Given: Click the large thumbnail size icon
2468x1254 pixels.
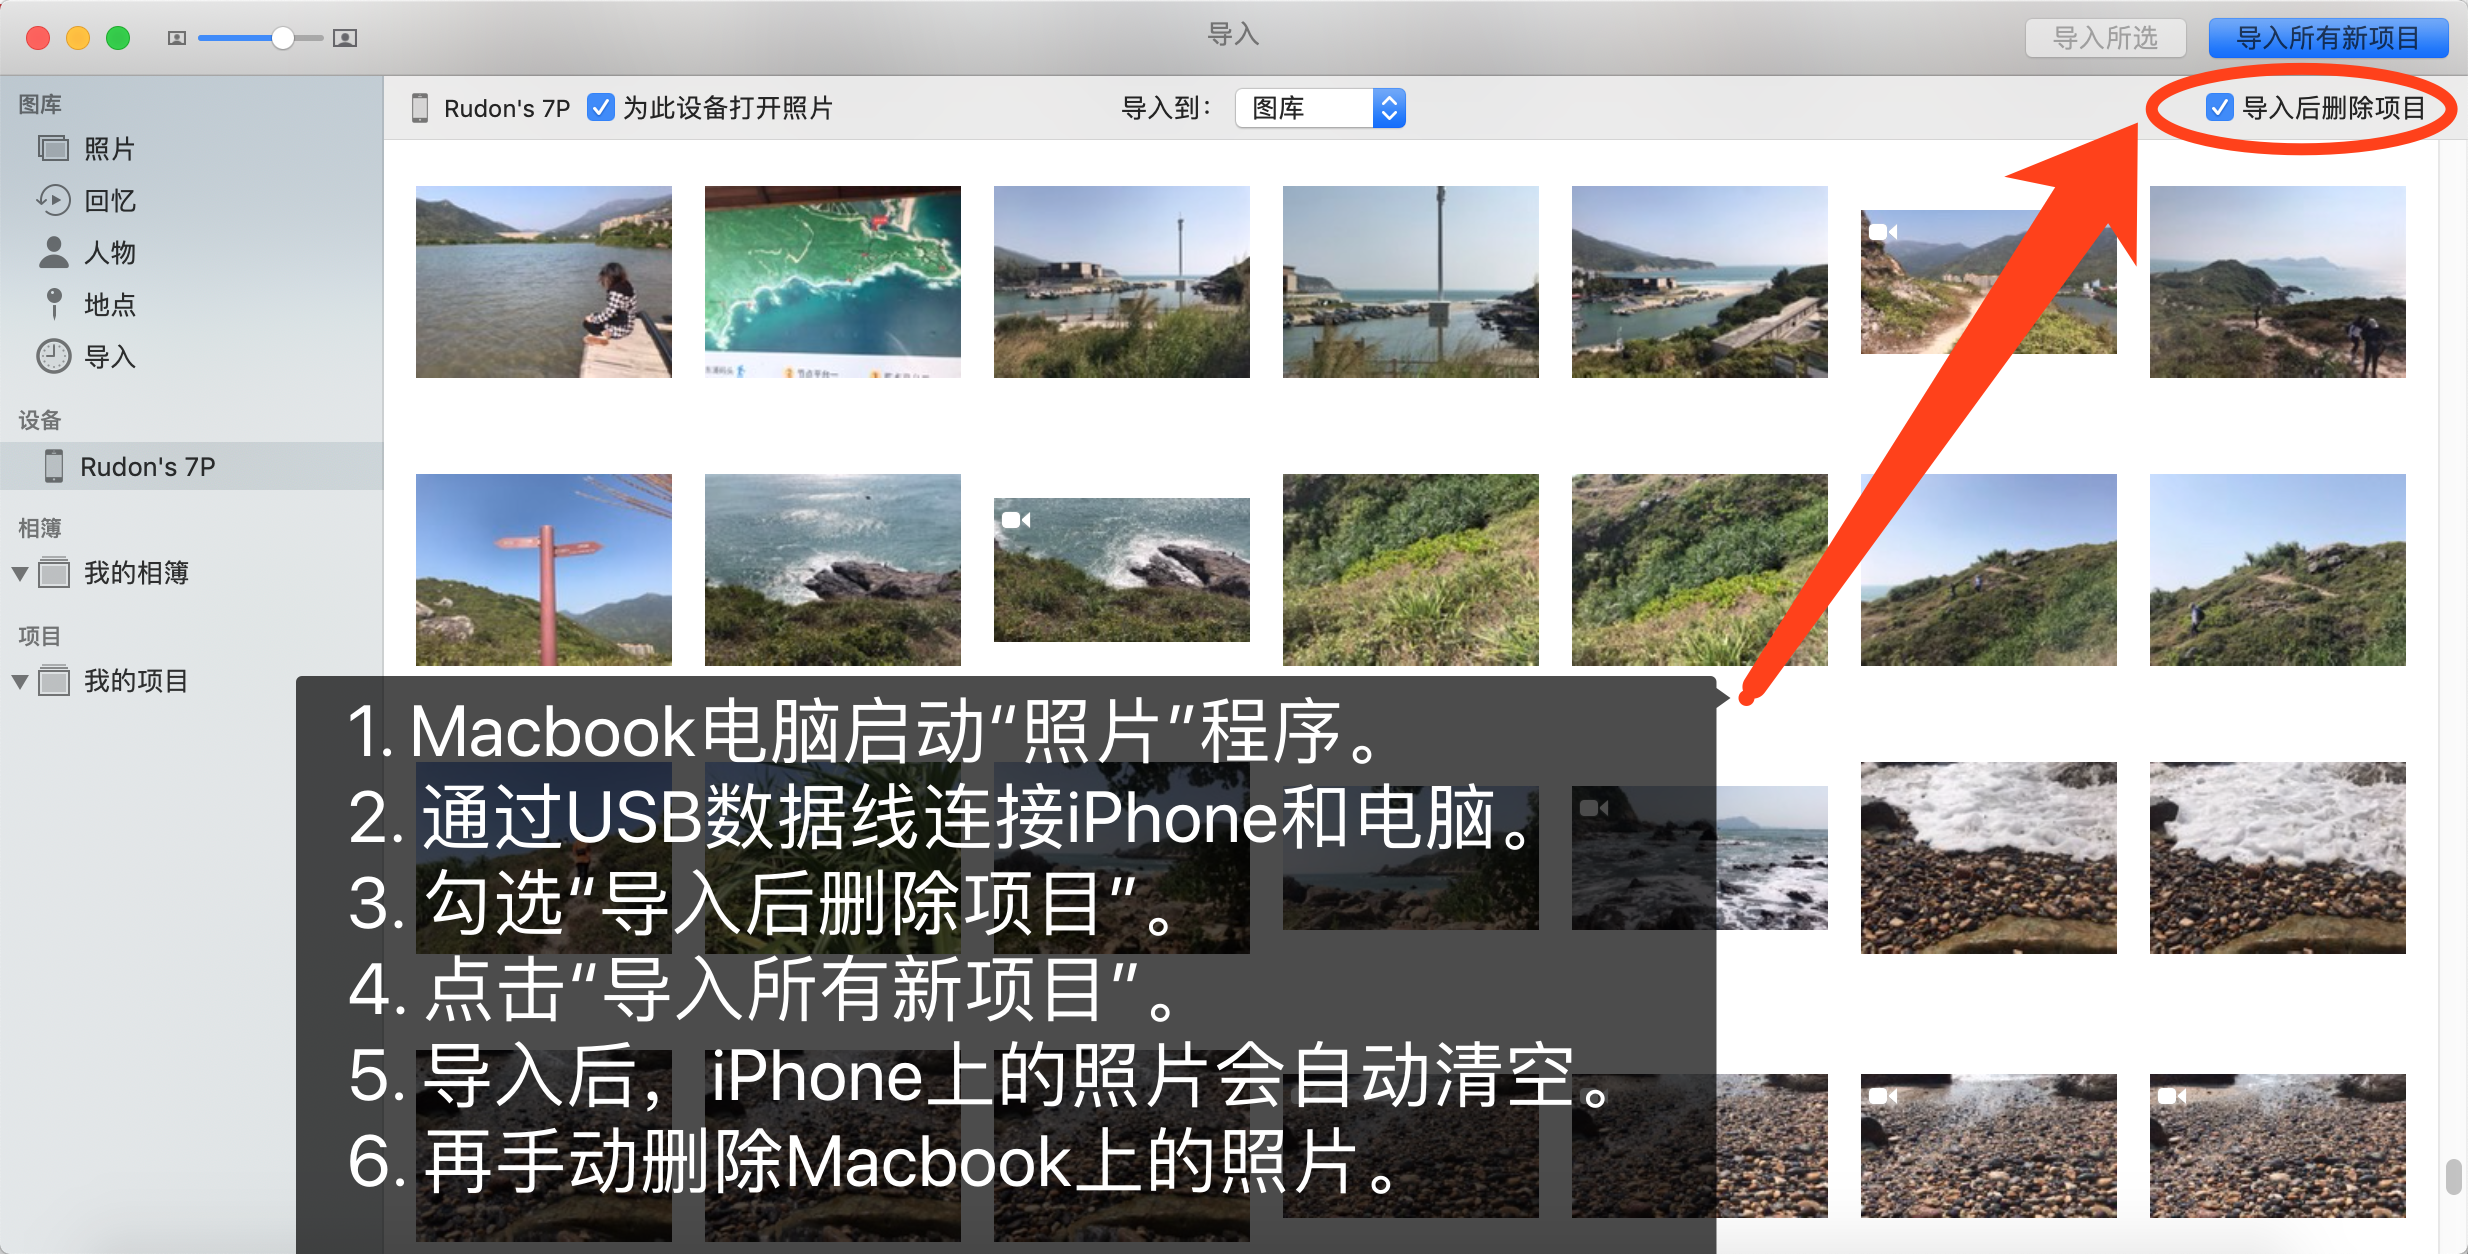Looking at the screenshot, I should [345, 38].
